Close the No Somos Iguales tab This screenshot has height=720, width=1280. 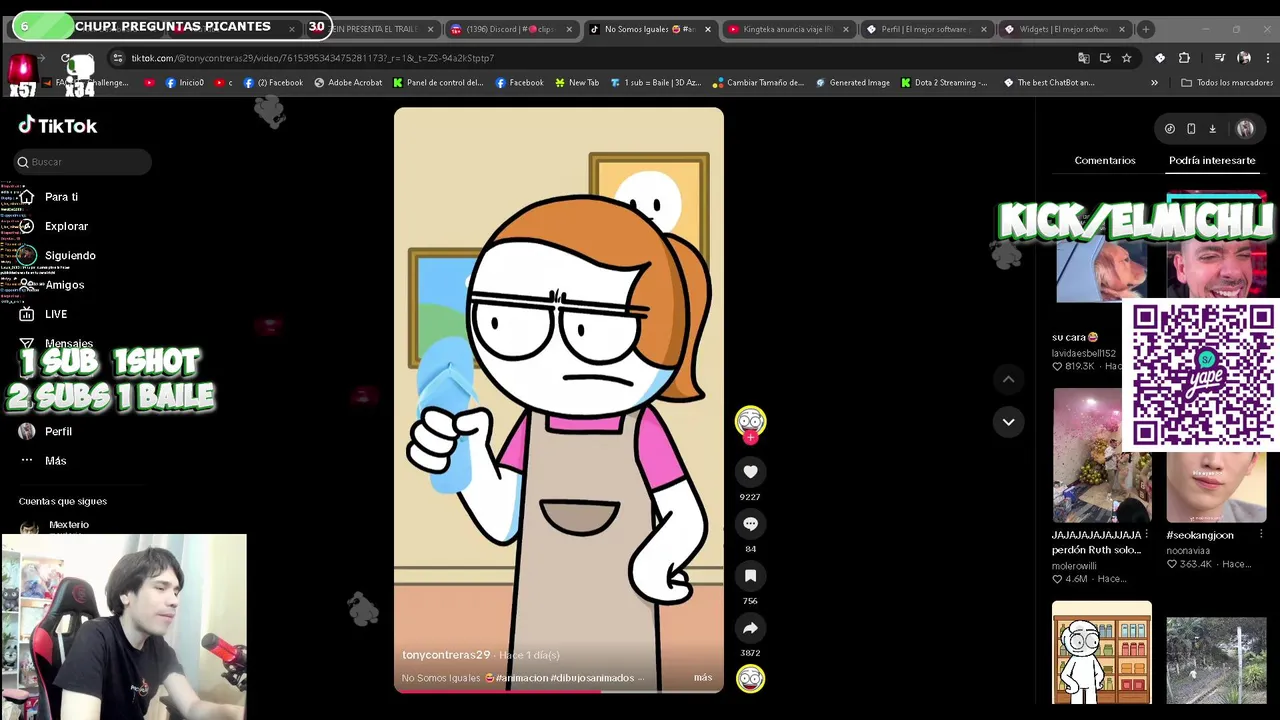click(x=708, y=29)
